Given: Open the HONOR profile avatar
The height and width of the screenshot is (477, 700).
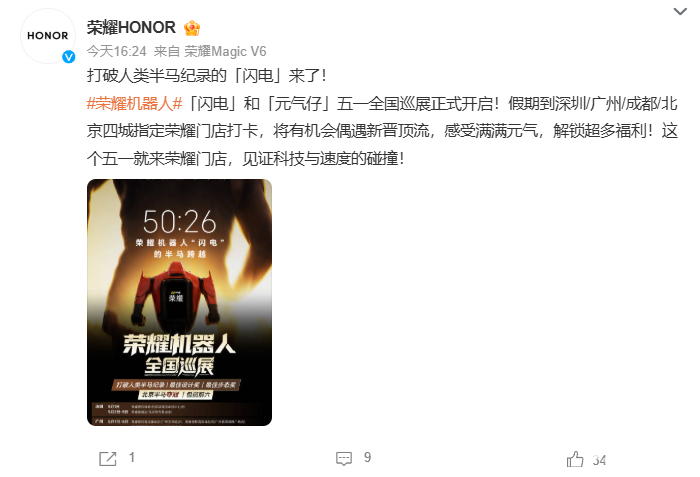Looking at the screenshot, I should pos(48,36).
